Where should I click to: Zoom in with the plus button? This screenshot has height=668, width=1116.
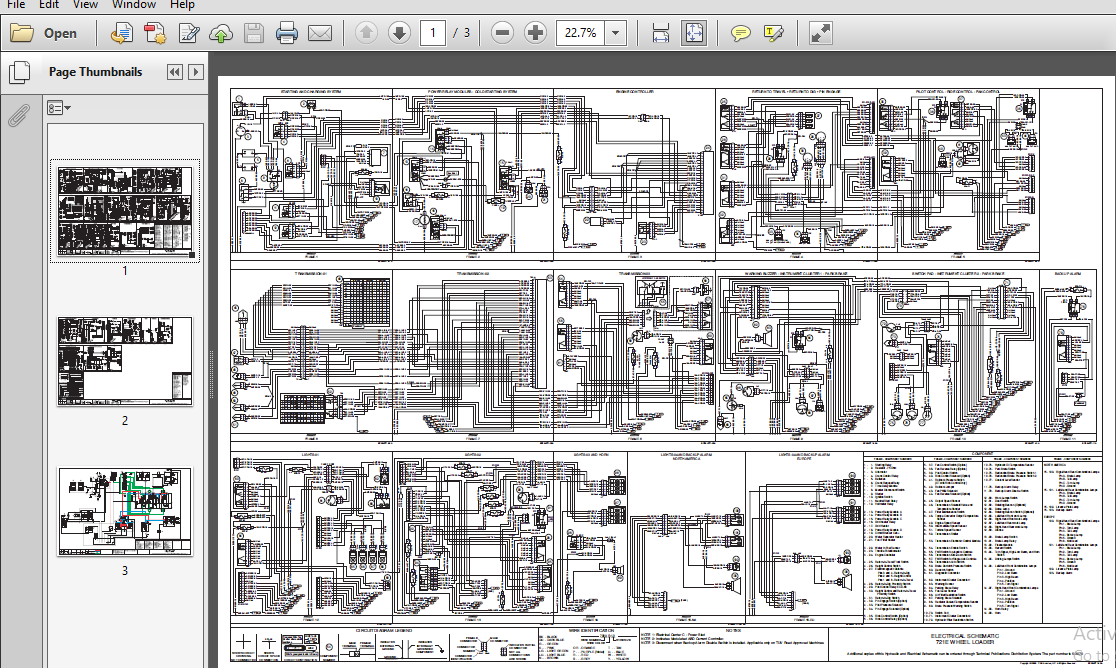pos(535,33)
